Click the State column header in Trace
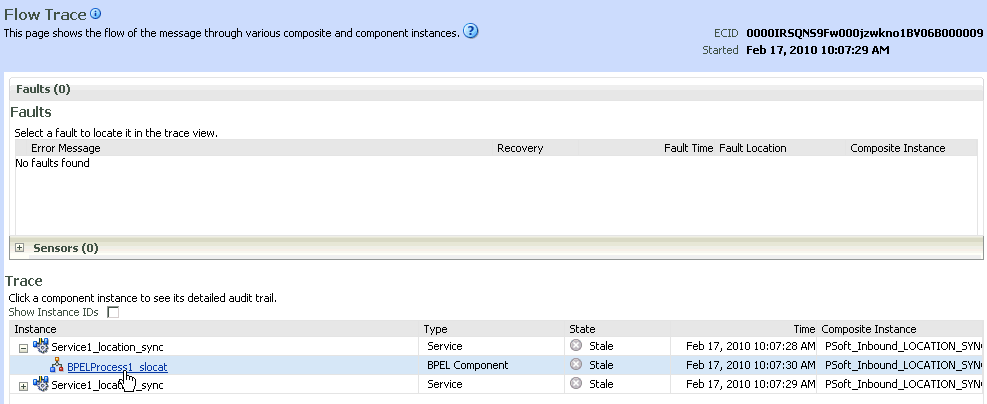The image size is (987, 404). (x=582, y=329)
